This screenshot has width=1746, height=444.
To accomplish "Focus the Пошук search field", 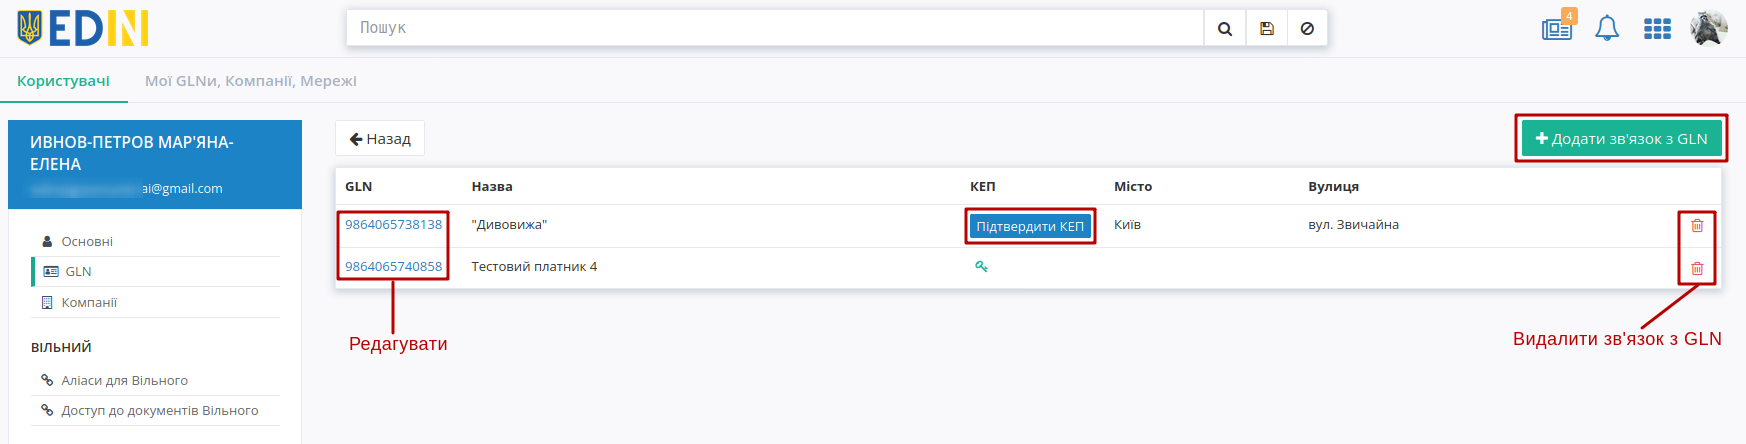I will 775,28.
